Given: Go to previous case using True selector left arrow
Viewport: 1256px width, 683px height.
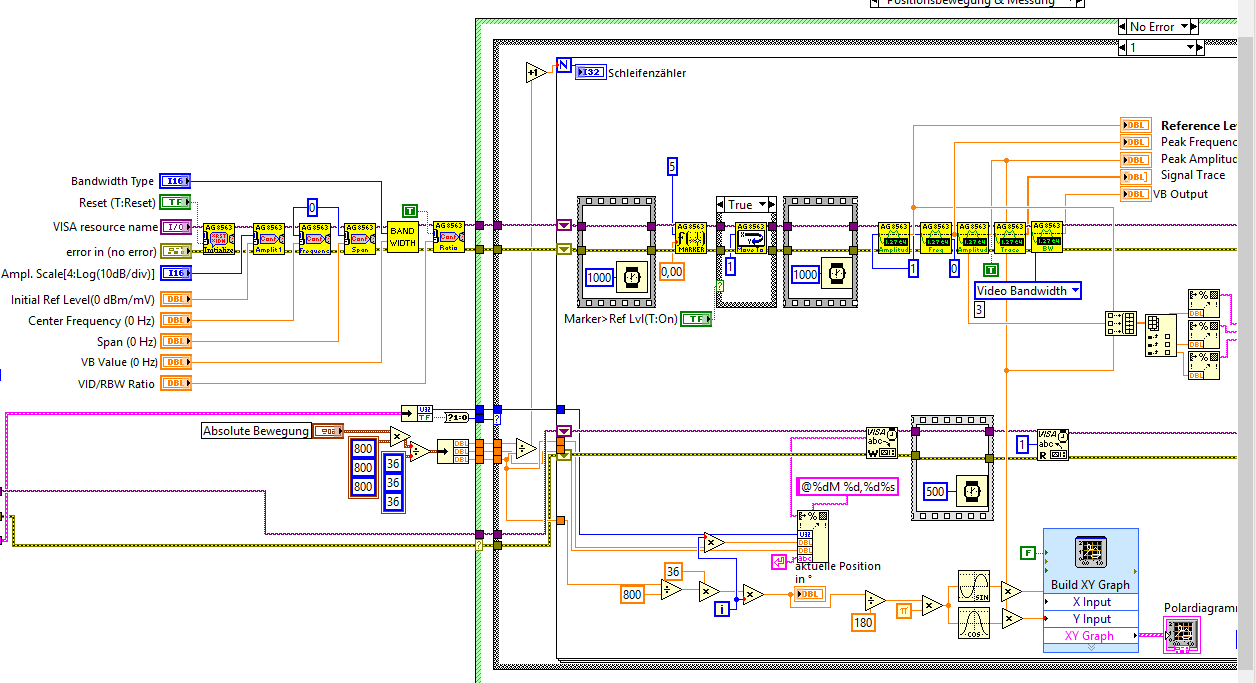Looking at the screenshot, I should [721, 204].
